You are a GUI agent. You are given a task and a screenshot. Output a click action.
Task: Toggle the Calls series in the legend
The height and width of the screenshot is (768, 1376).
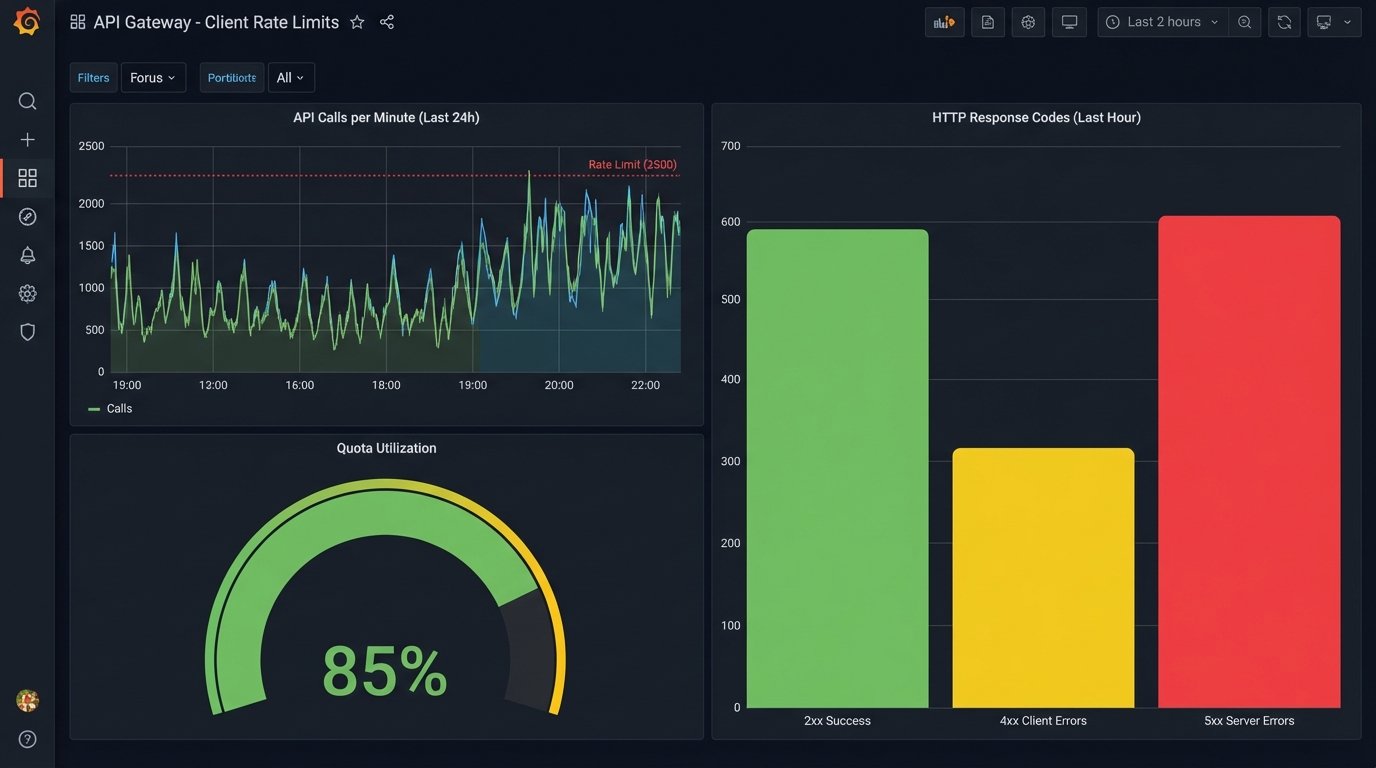[119, 408]
